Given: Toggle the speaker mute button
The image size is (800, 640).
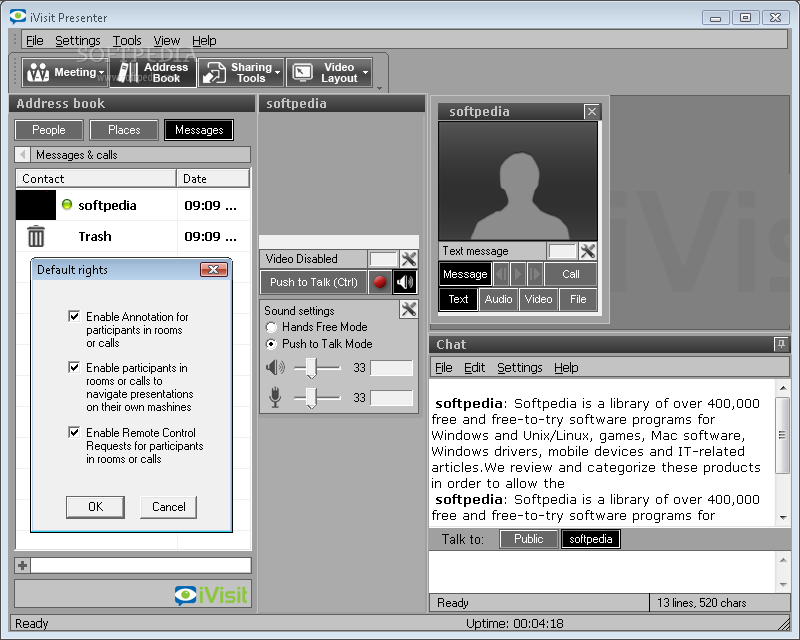Looking at the screenshot, I should (405, 282).
